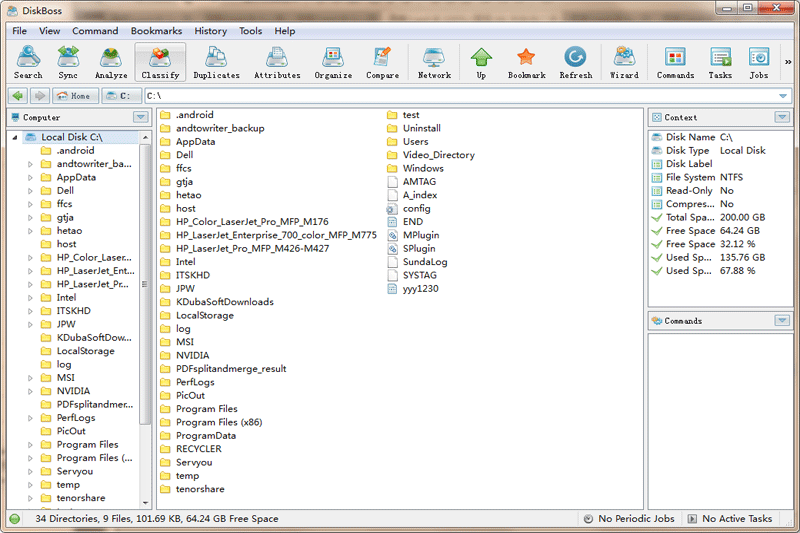The height and width of the screenshot is (533, 800).
Task: Open the Context panel dropdown arrow
Action: [x=782, y=117]
